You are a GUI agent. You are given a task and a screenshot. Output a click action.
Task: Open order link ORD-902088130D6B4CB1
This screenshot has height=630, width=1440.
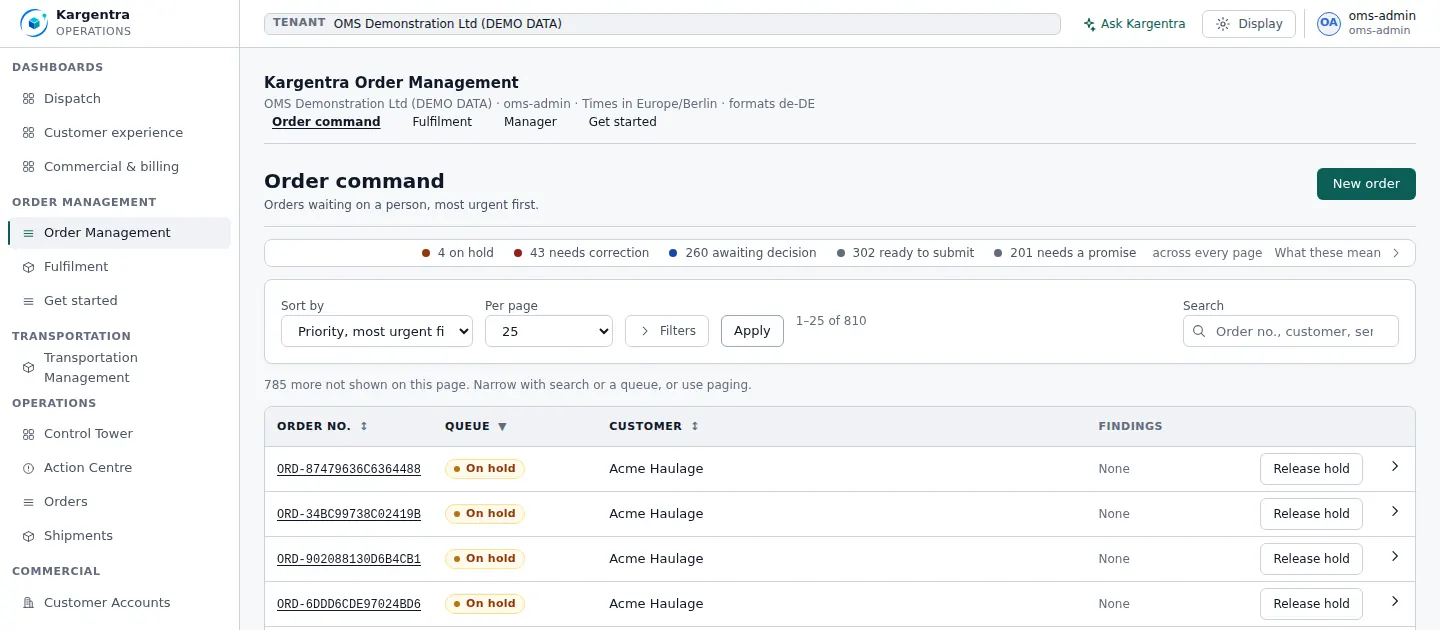click(349, 559)
